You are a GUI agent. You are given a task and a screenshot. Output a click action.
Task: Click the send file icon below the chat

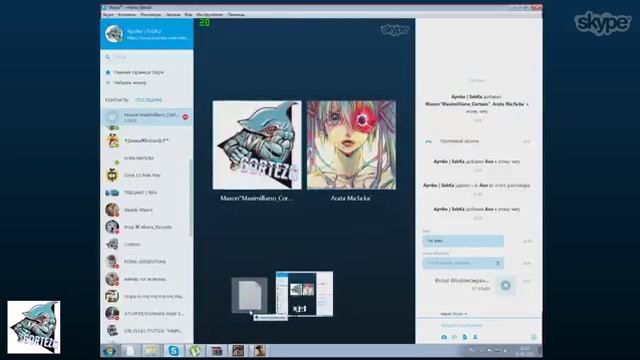coord(464,337)
